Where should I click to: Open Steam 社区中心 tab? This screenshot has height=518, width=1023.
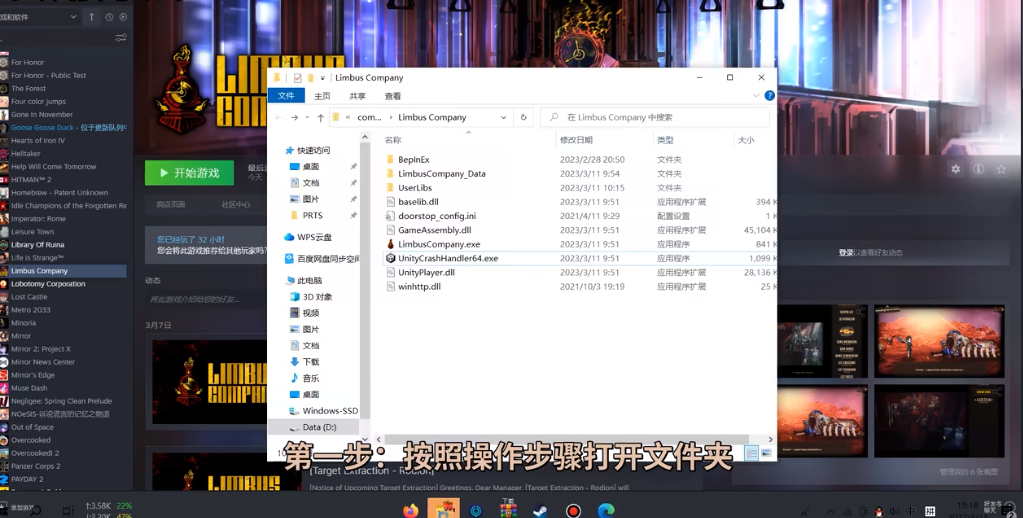tap(236, 204)
